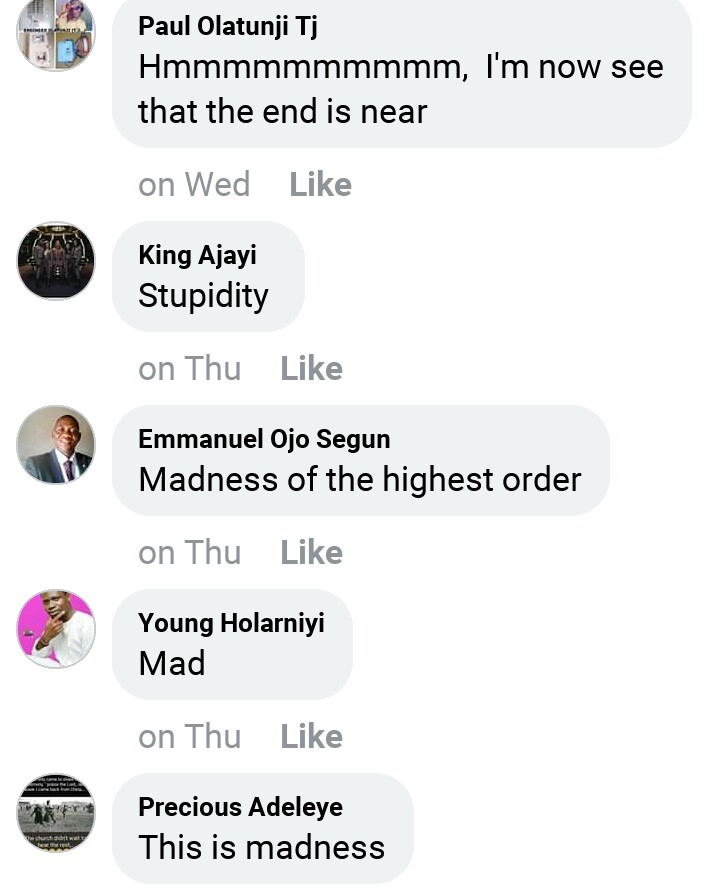This screenshot has width=720, height=892.
Task: Like King Ajayi's "Stupidity" comment
Action: coord(311,369)
